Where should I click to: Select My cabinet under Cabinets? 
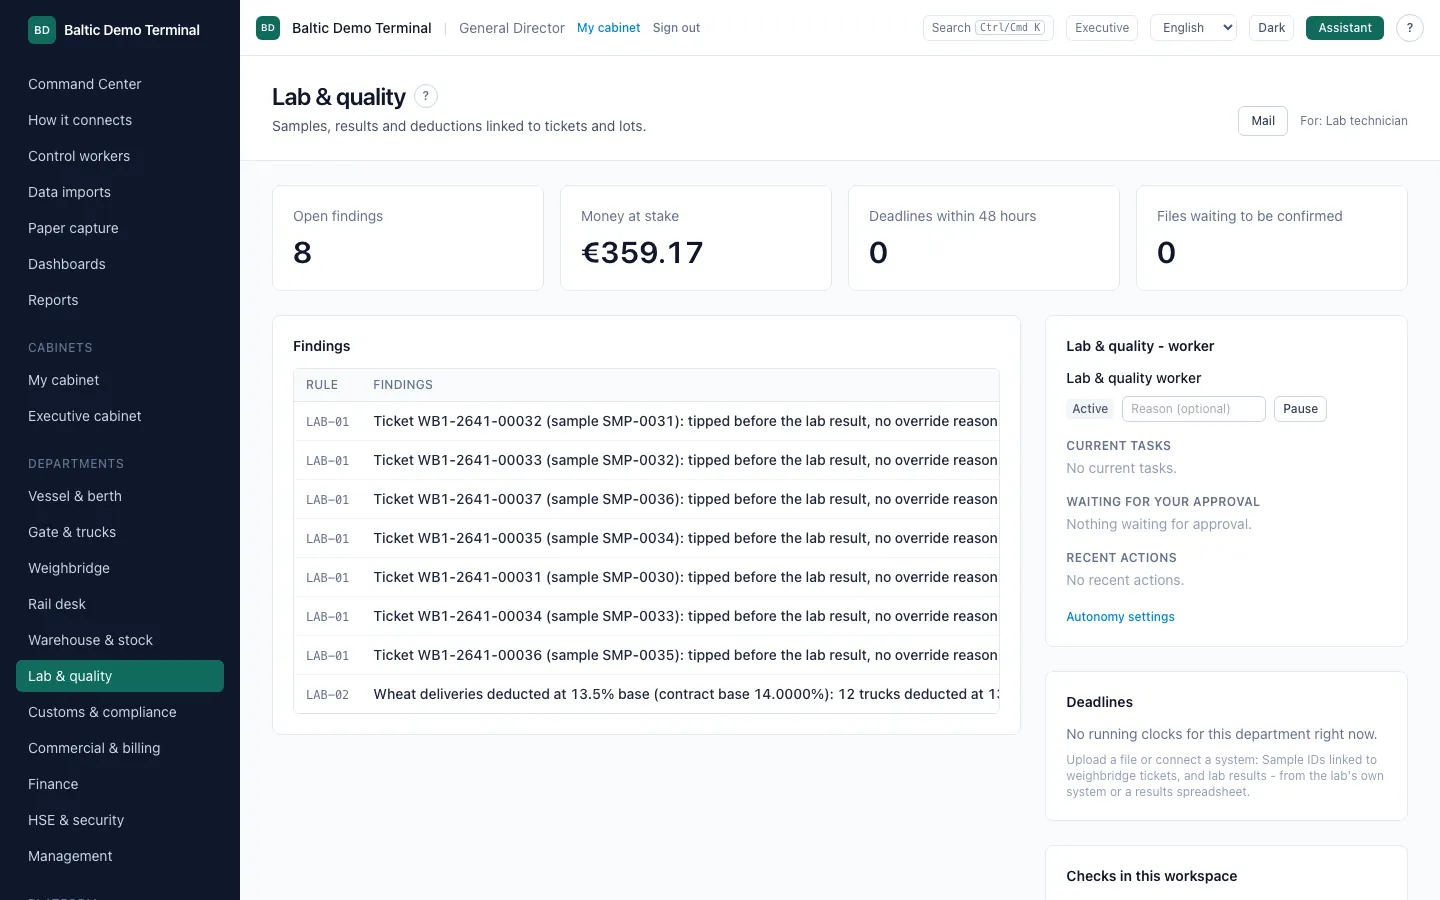tap(120, 380)
